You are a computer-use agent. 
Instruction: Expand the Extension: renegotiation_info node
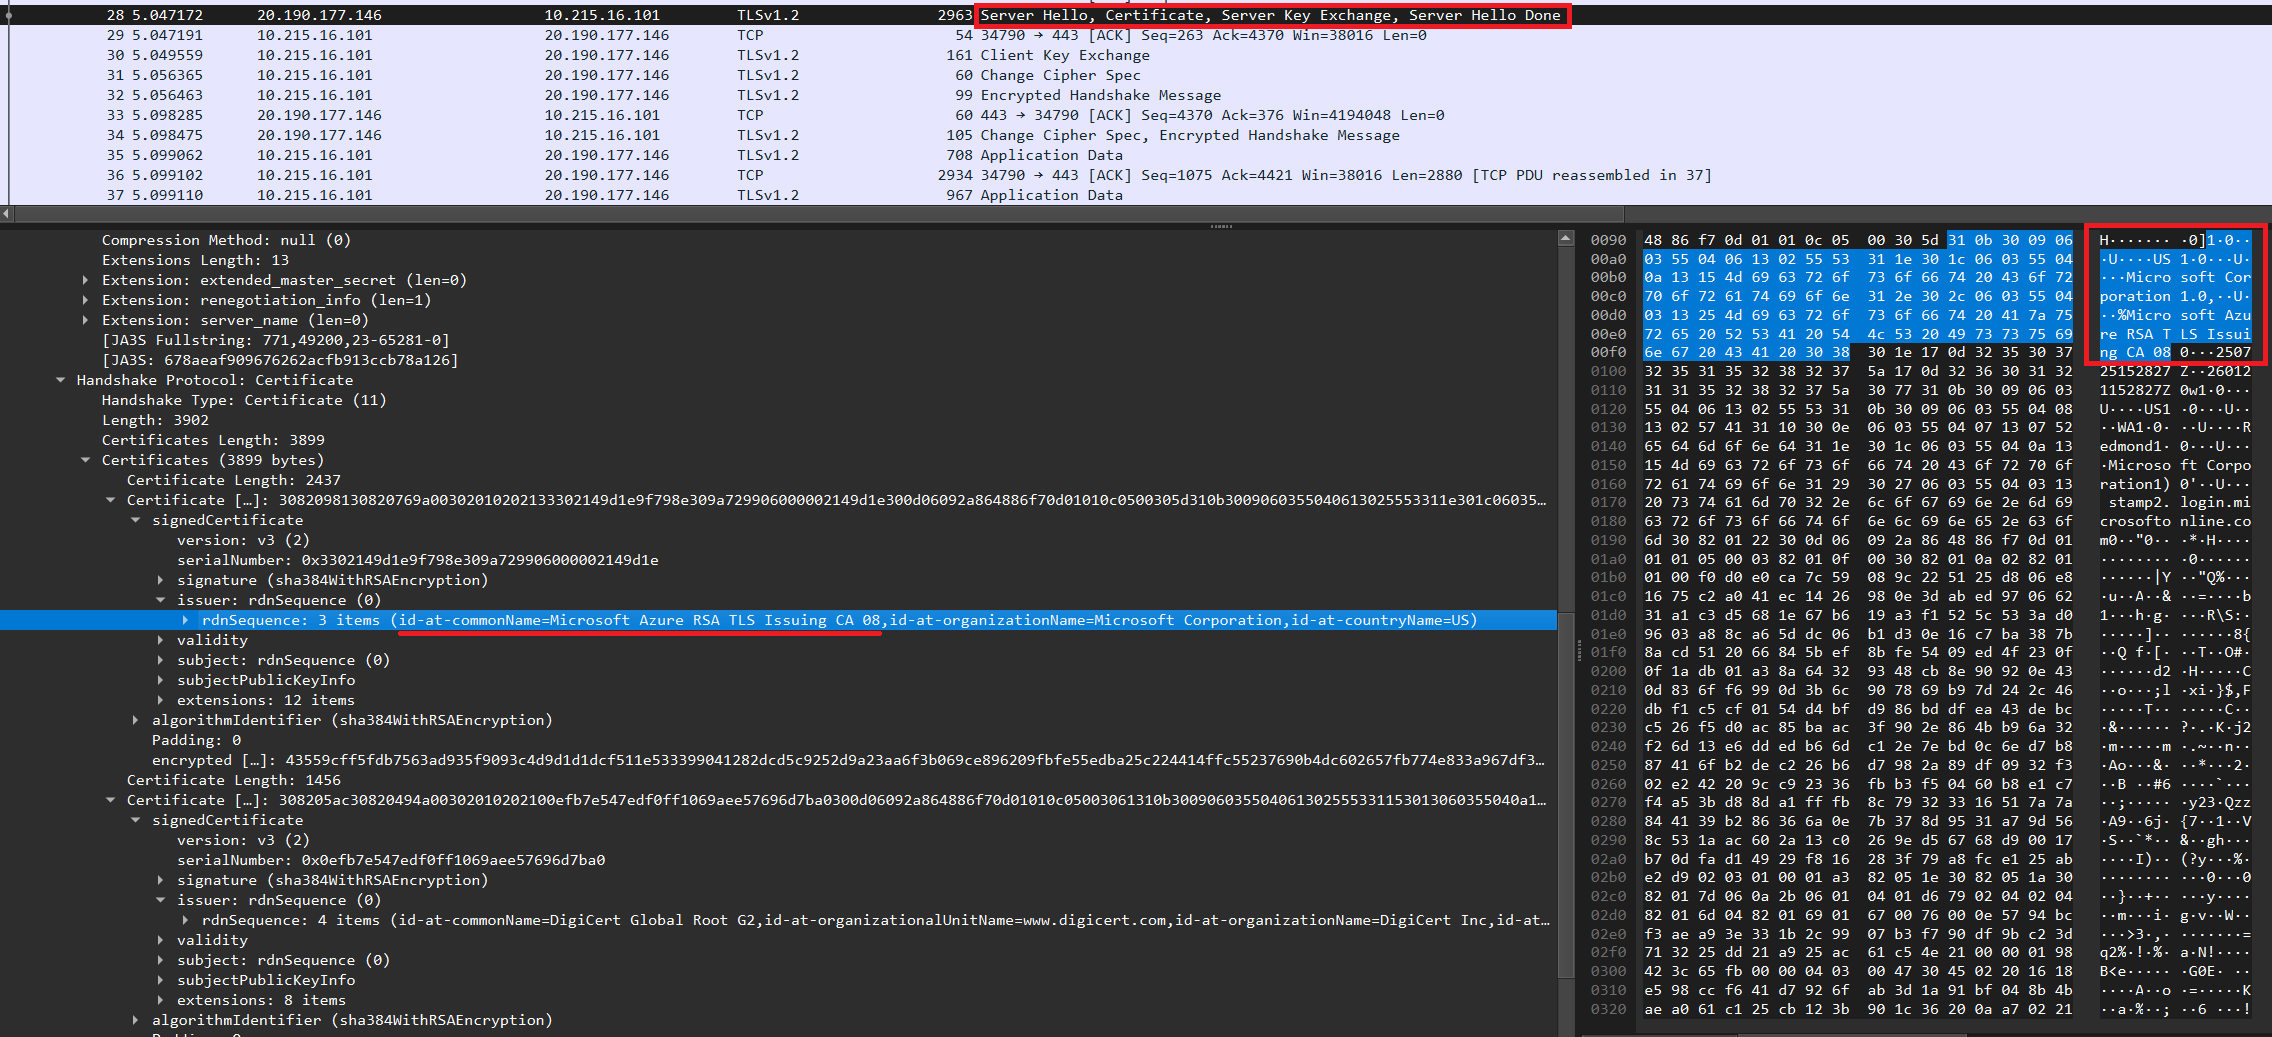click(86, 300)
